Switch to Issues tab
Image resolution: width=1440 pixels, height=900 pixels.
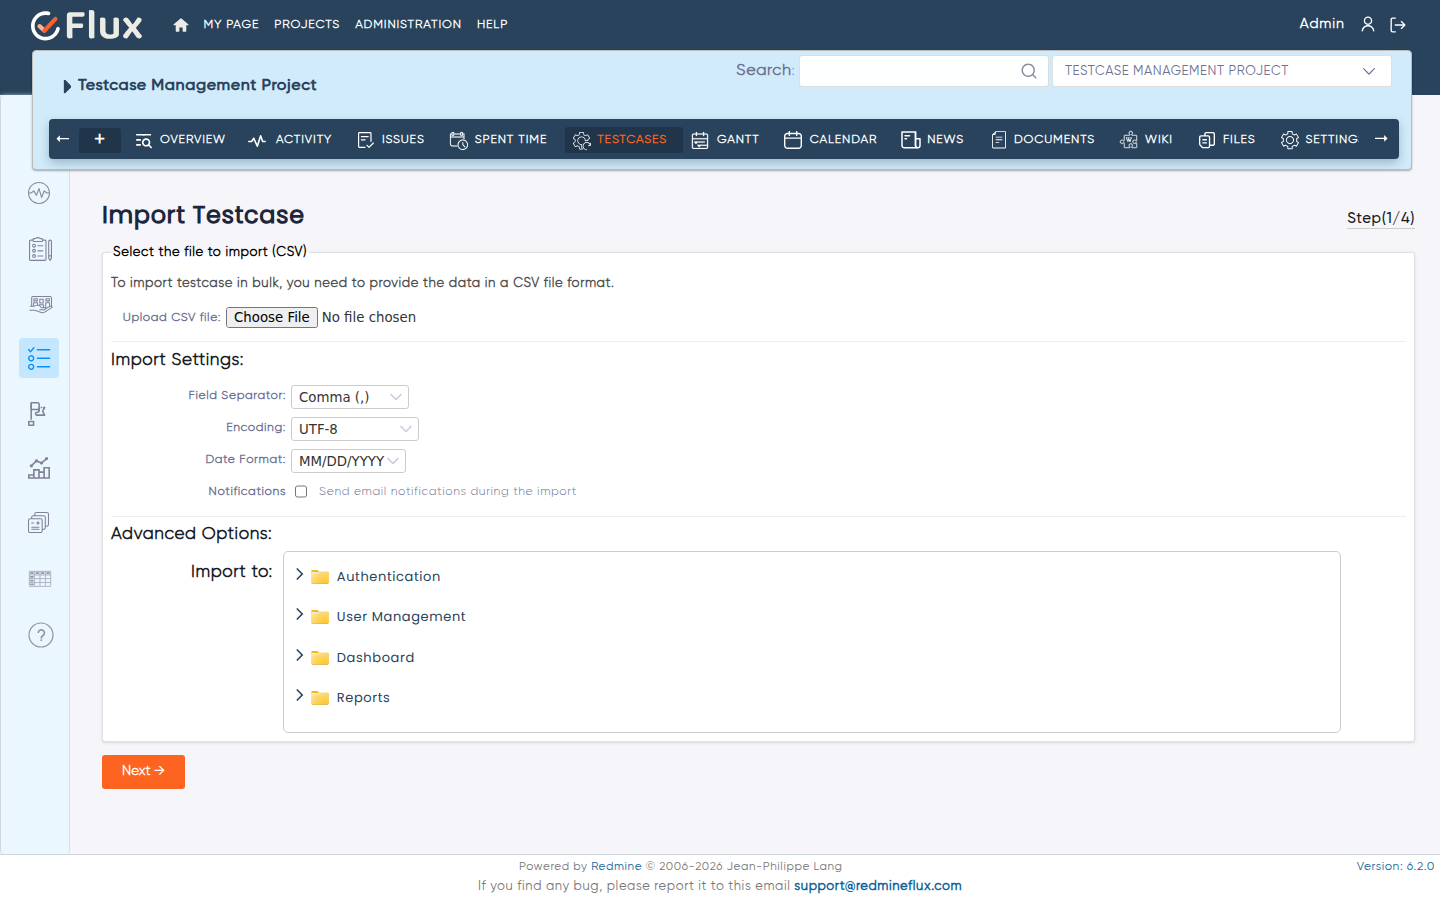[391, 140]
